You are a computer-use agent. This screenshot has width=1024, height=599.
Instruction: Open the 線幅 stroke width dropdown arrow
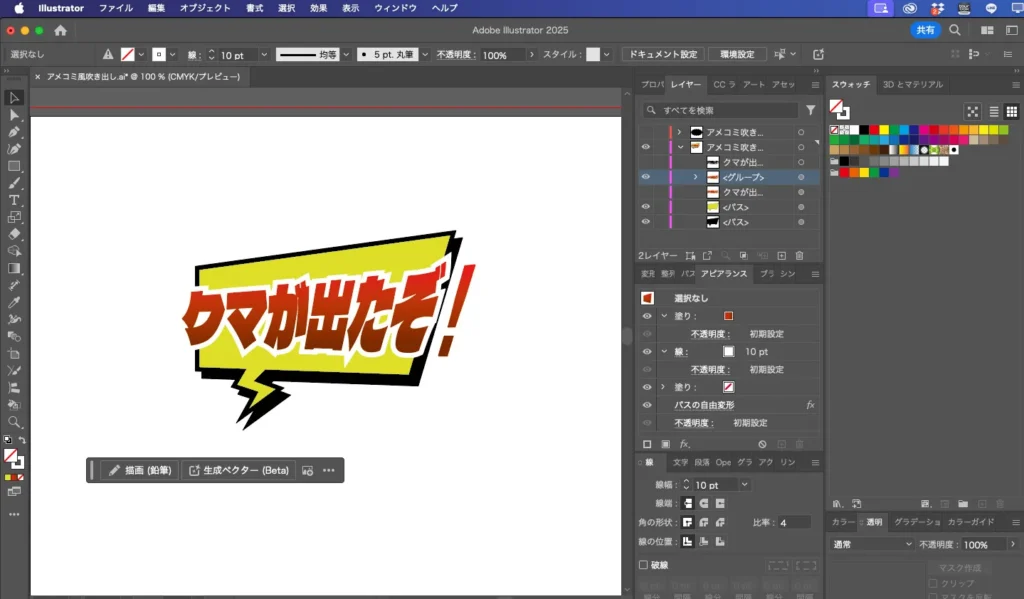(743, 485)
